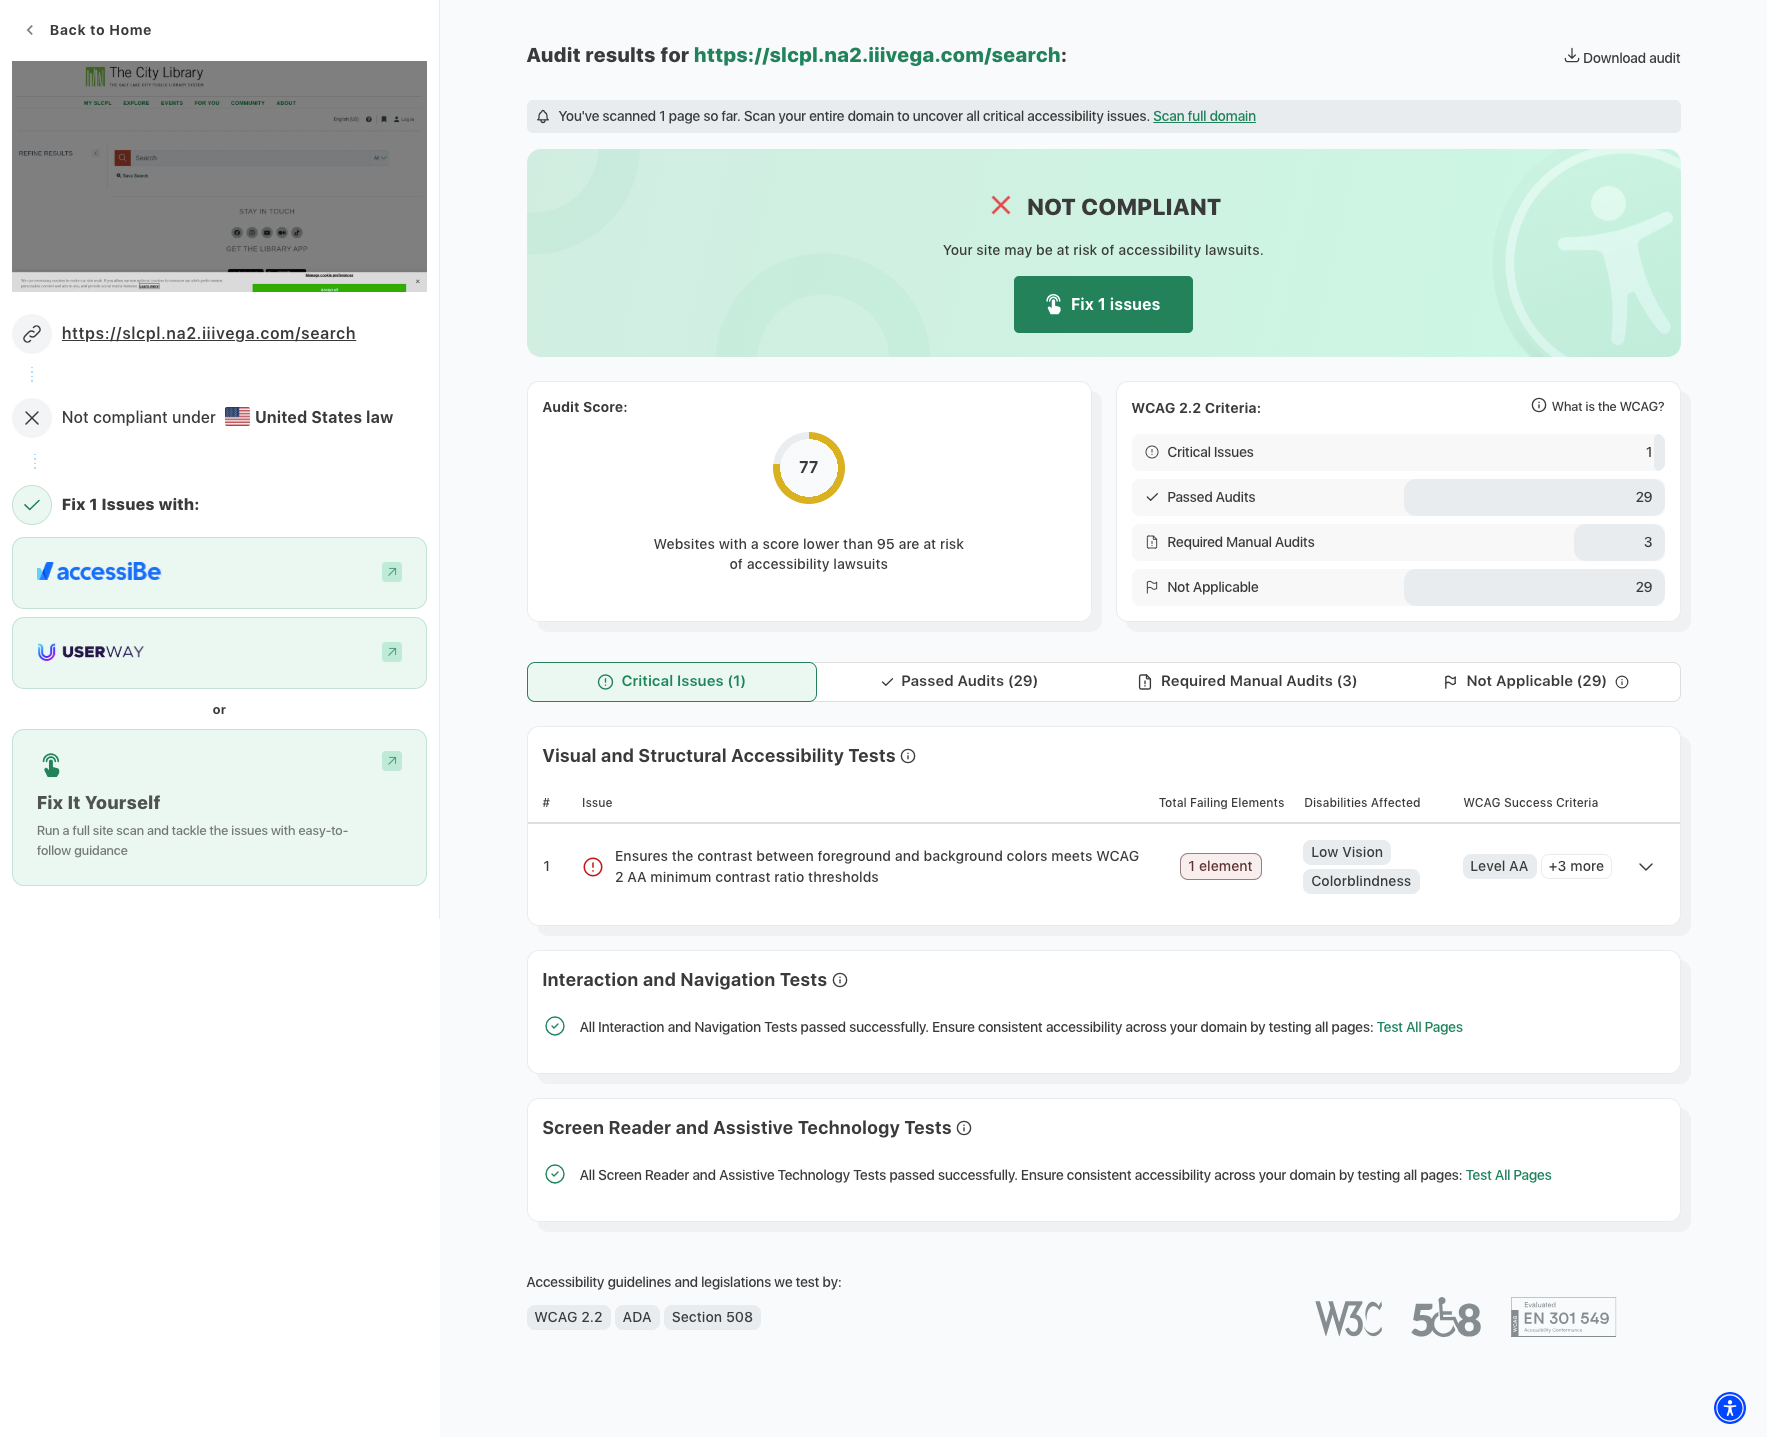Click the Level AA tag
The width and height of the screenshot is (1767, 1437).
pos(1498,866)
